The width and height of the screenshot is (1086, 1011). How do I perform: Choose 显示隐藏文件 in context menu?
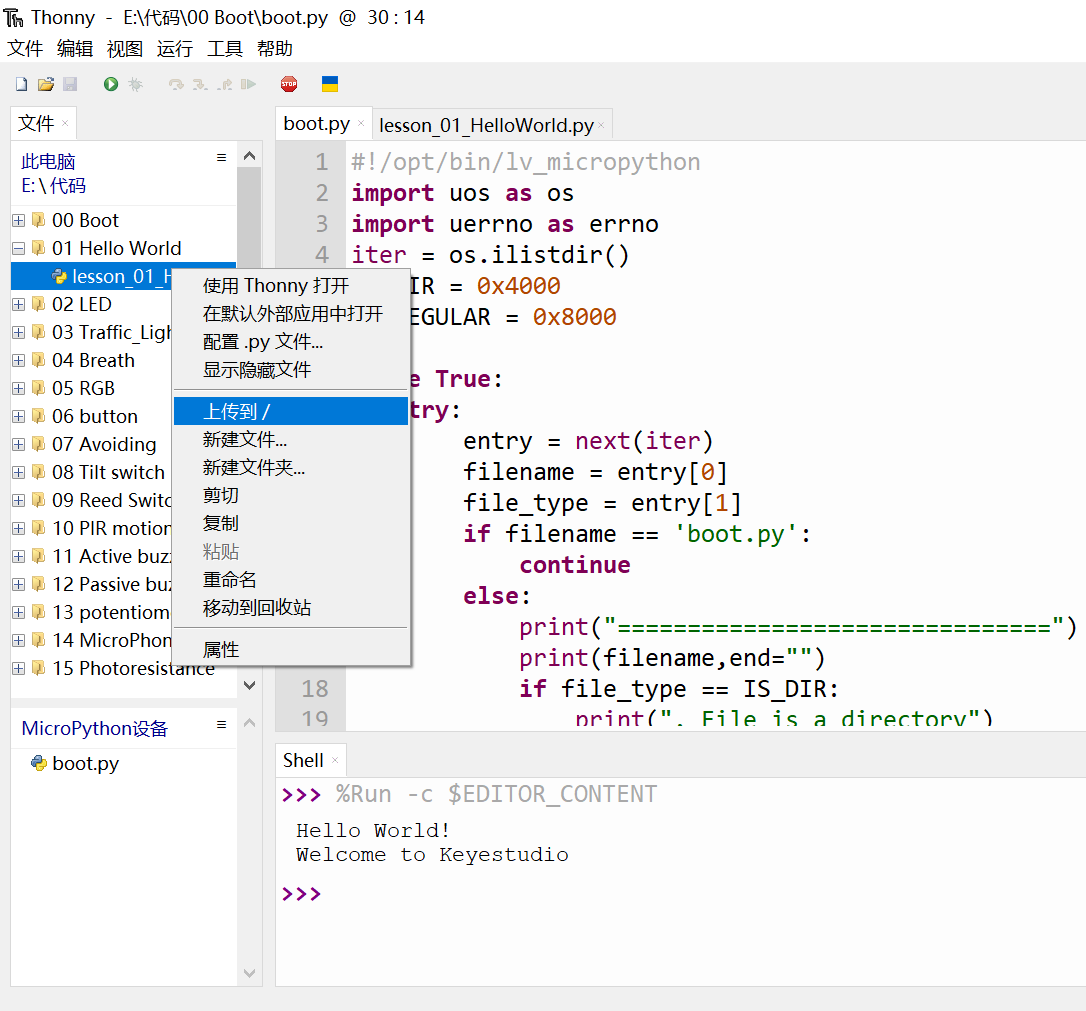[x=291, y=370]
